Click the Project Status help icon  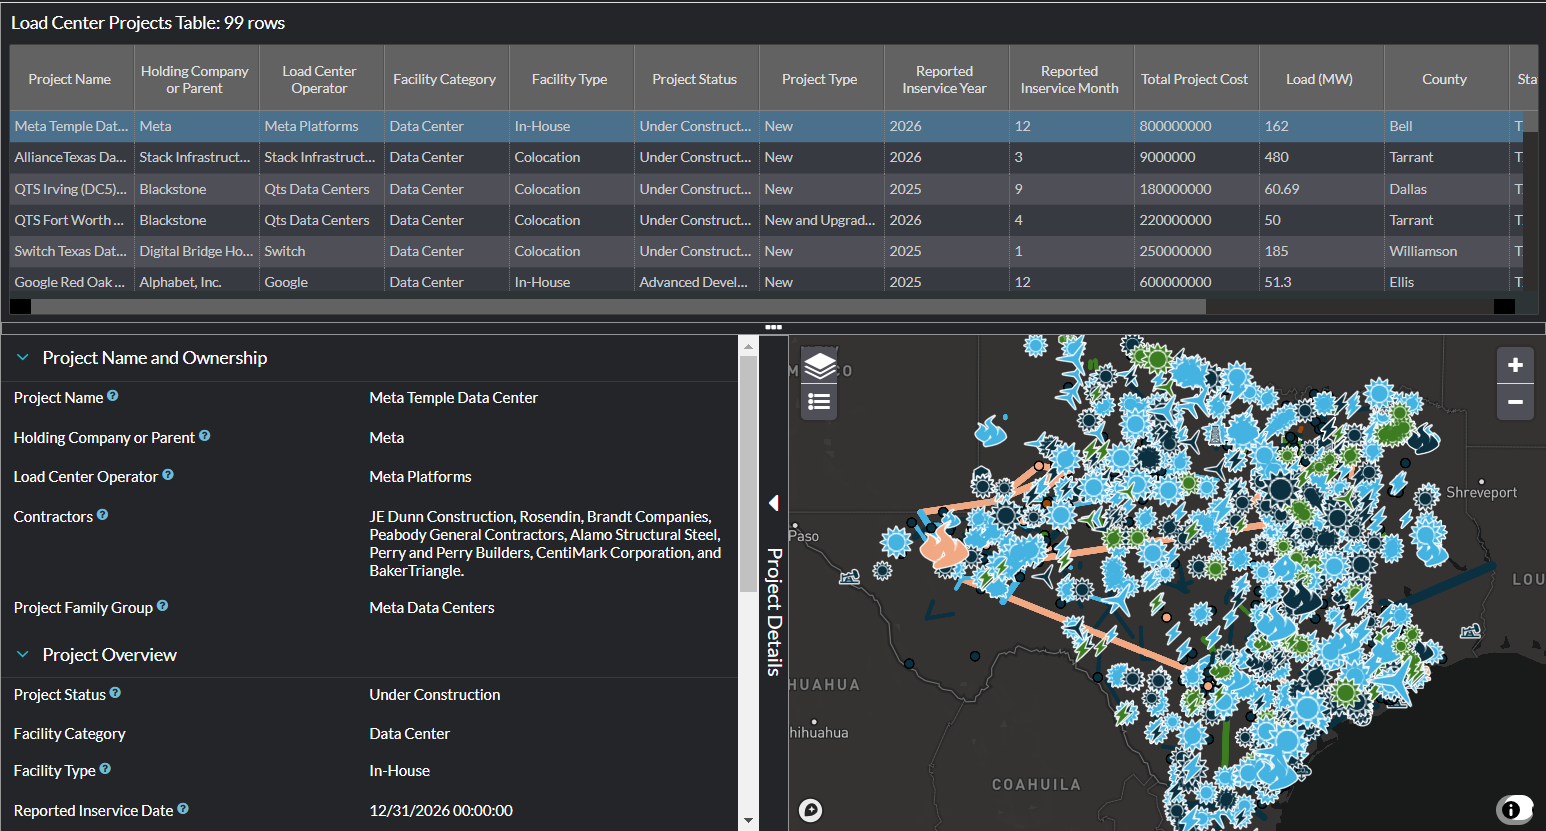(x=115, y=692)
